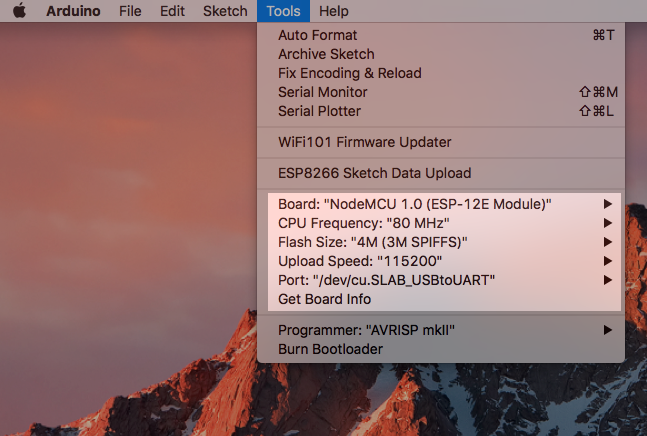This screenshot has width=647, height=436.
Task: Open the Serial Monitor
Action: 441,92
